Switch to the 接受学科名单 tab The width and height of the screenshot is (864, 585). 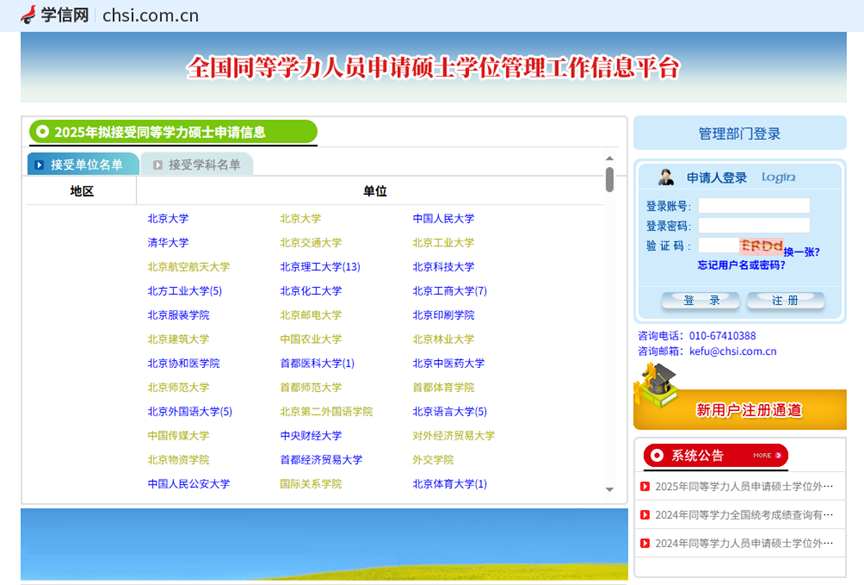pyautogui.click(x=197, y=164)
